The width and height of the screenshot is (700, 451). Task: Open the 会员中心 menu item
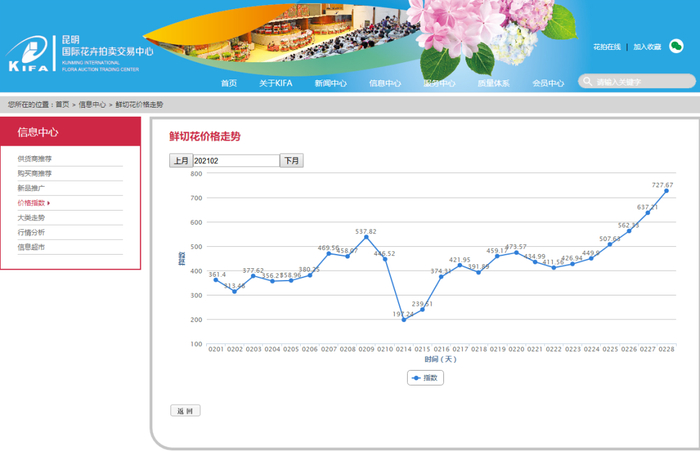pos(548,83)
